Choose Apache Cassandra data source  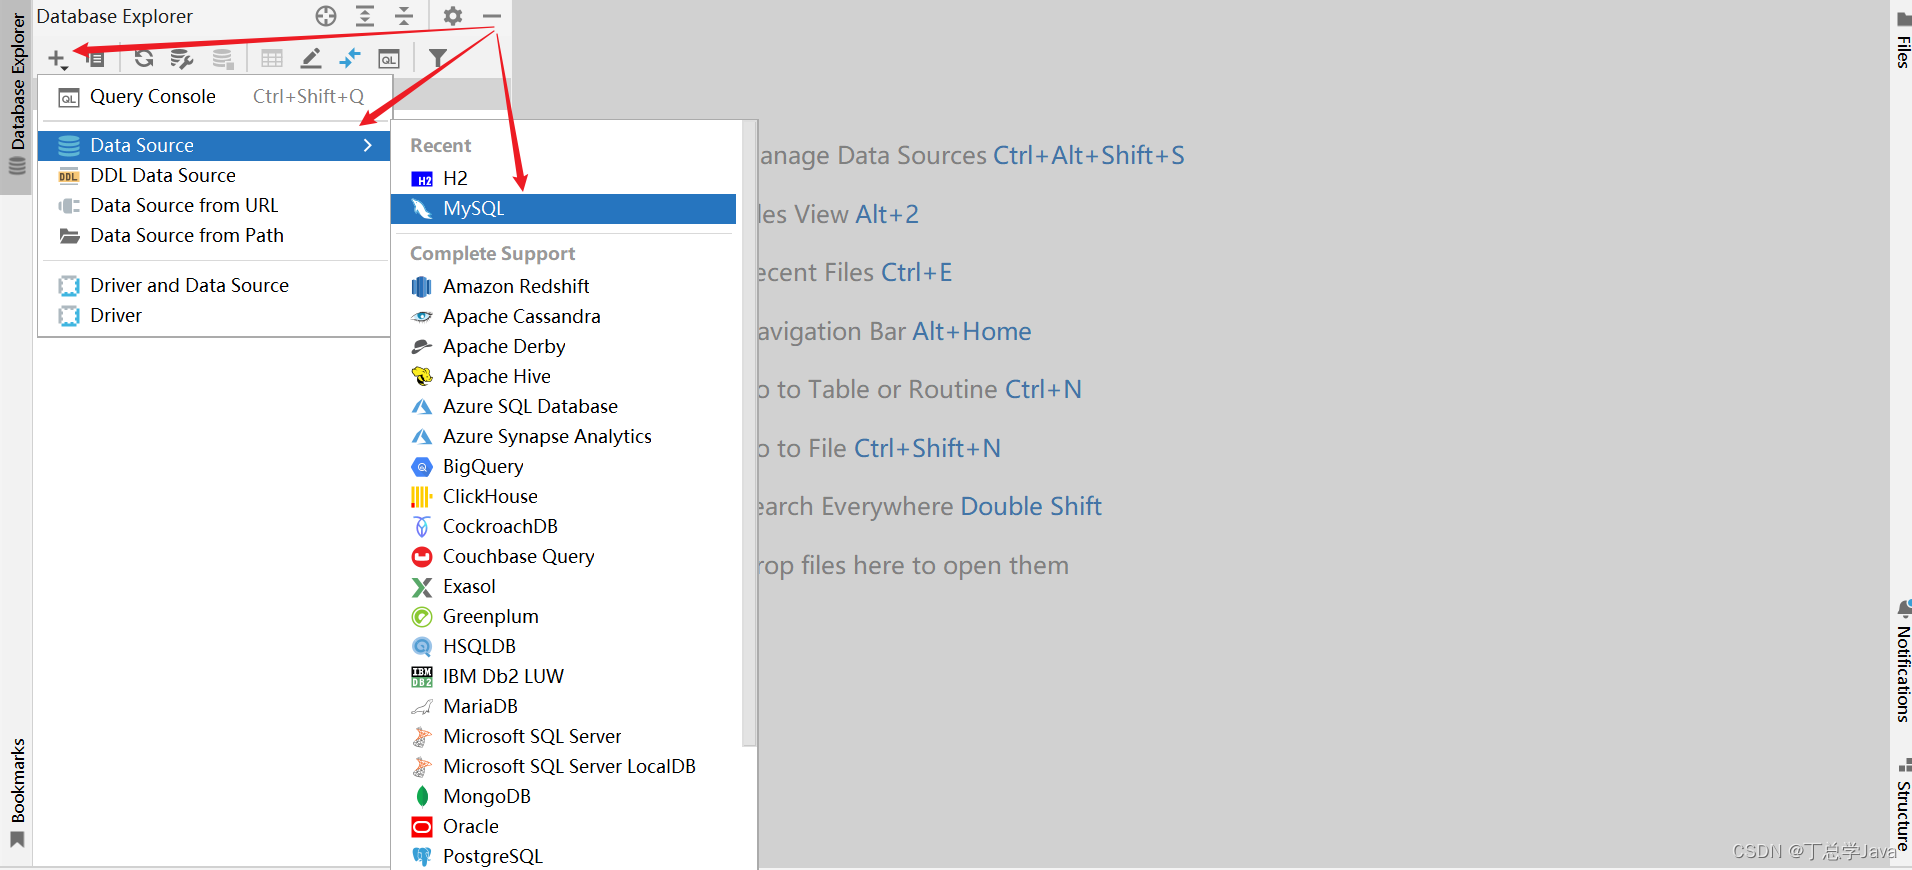(x=564, y=317)
